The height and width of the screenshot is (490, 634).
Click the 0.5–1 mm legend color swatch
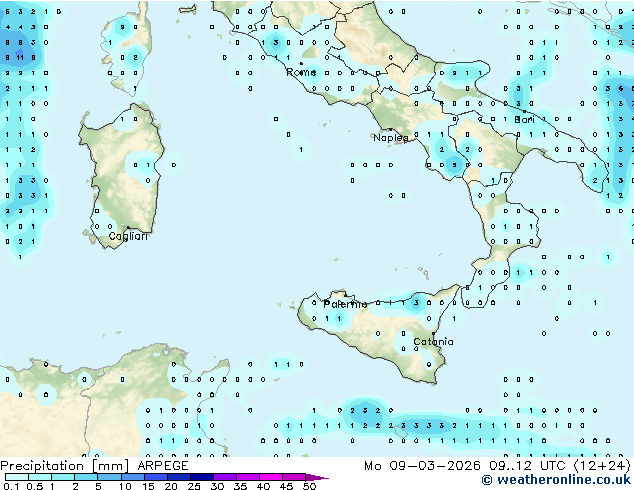point(40,477)
